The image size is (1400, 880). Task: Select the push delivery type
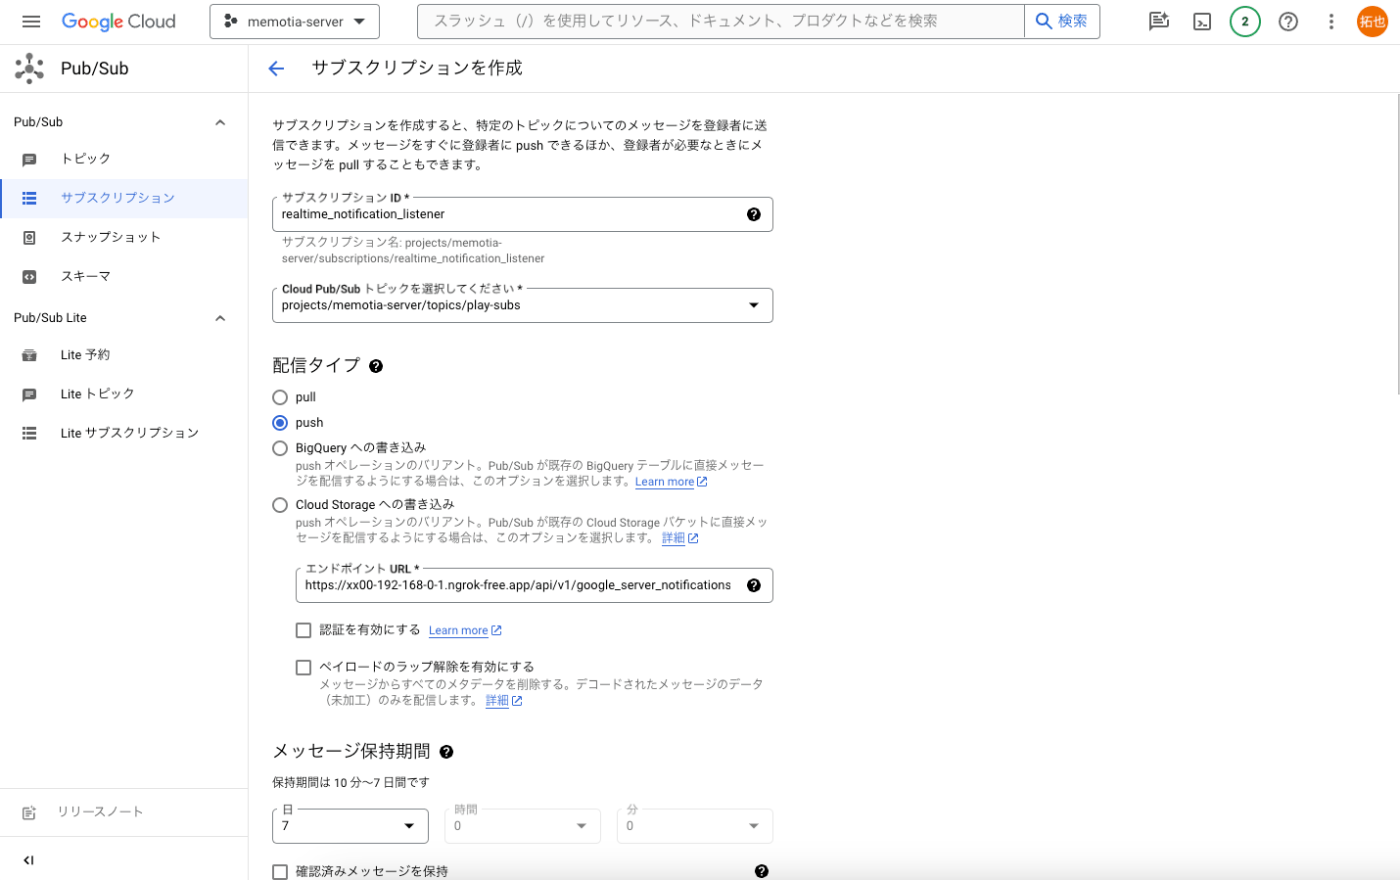pyautogui.click(x=280, y=423)
